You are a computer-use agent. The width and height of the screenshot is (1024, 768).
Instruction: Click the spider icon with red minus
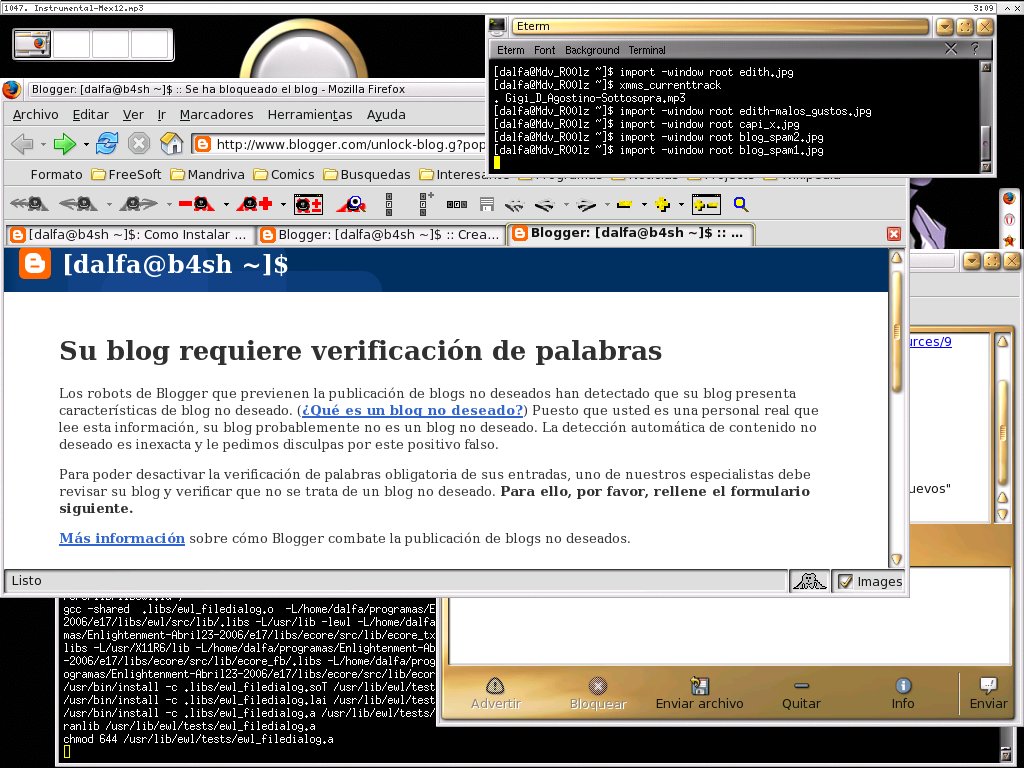pyautogui.click(x=197, y=204)
